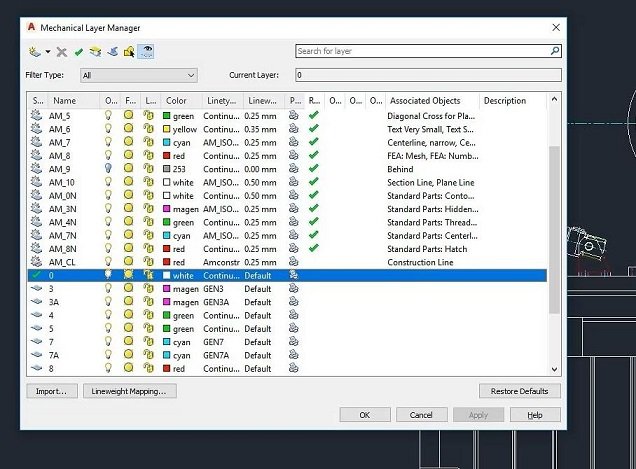The image size is (636, 469).
Task: Click the Current Layer field
Action: [x=428, y=75]
